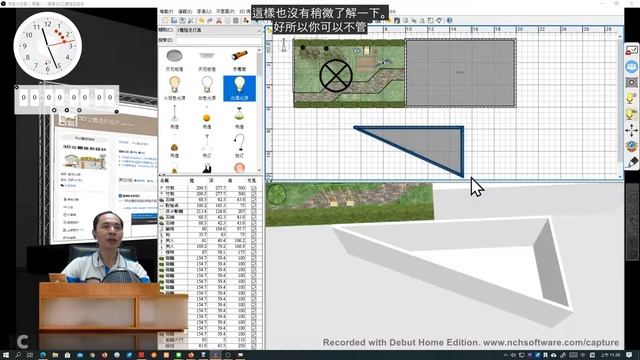Open Microsoft Edge from the taskbar
The image size is (640, 360).
[x=43, y=355]
